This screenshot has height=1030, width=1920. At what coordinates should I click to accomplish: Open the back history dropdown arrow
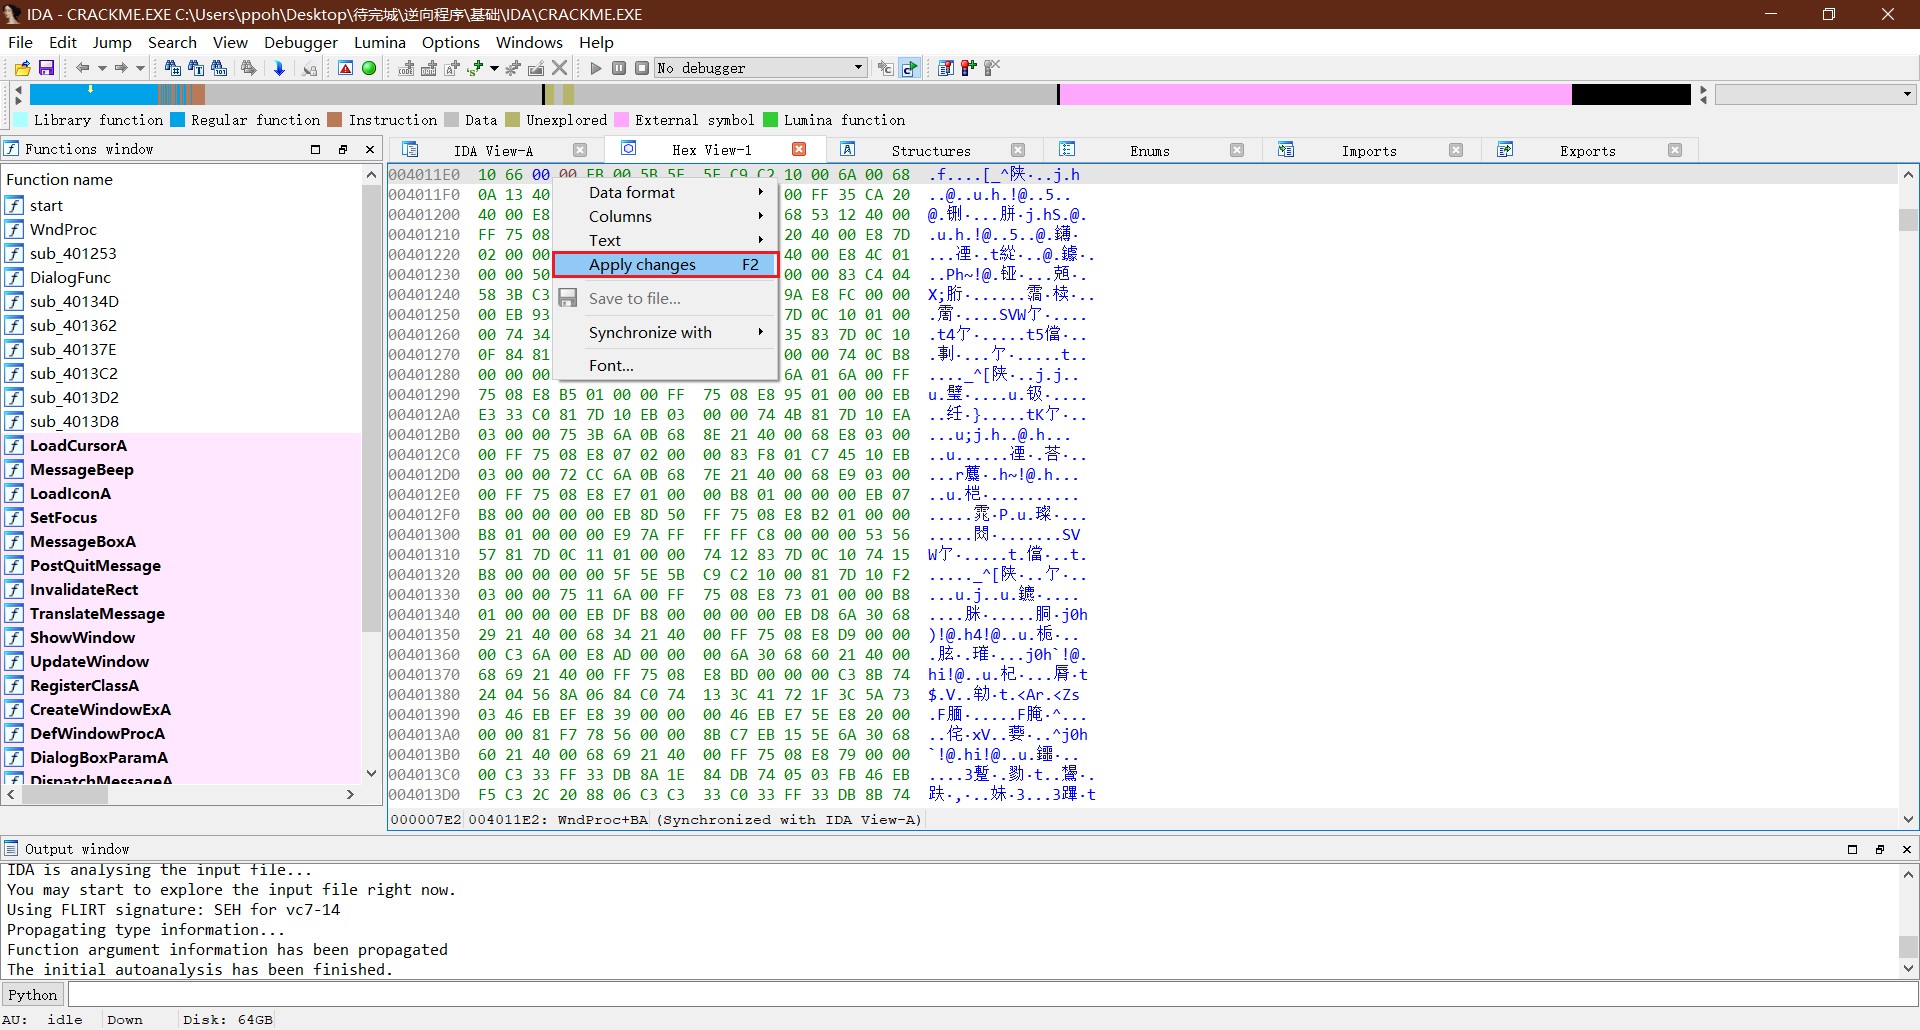point(102,68)
